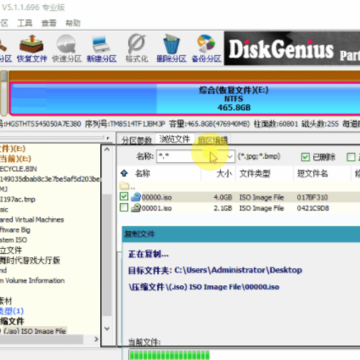
Task: Select the 时代游戏大厅版 tree item
Action: (30, 260)
